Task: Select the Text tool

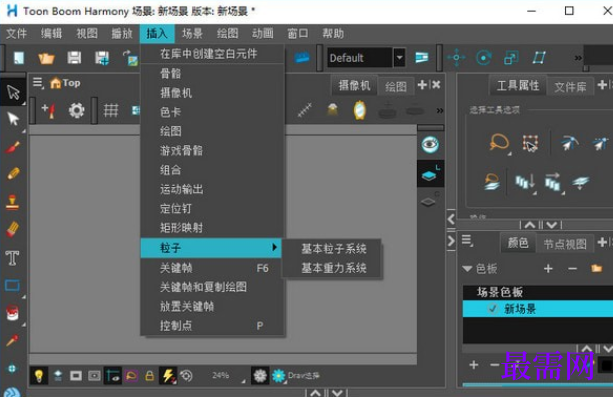Action: [13, 258]
